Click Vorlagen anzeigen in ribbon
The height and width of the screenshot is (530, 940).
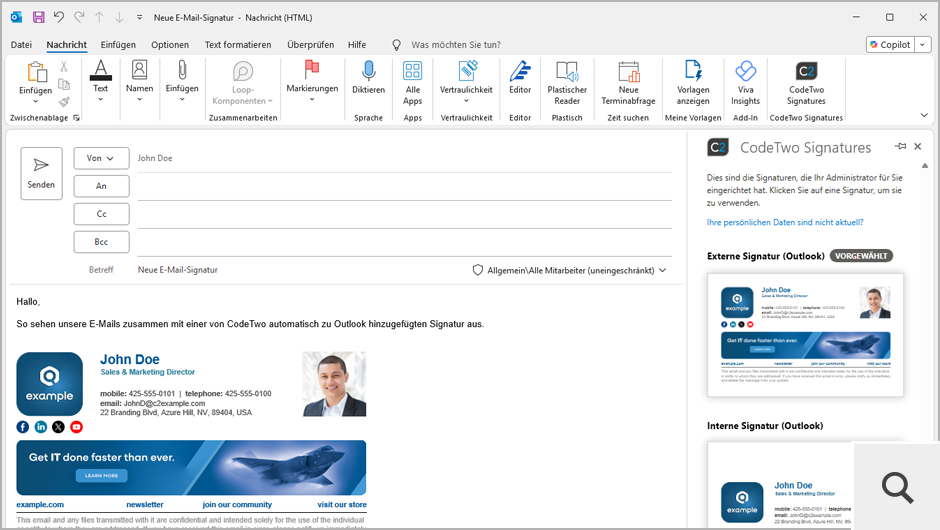coord(693,83)
